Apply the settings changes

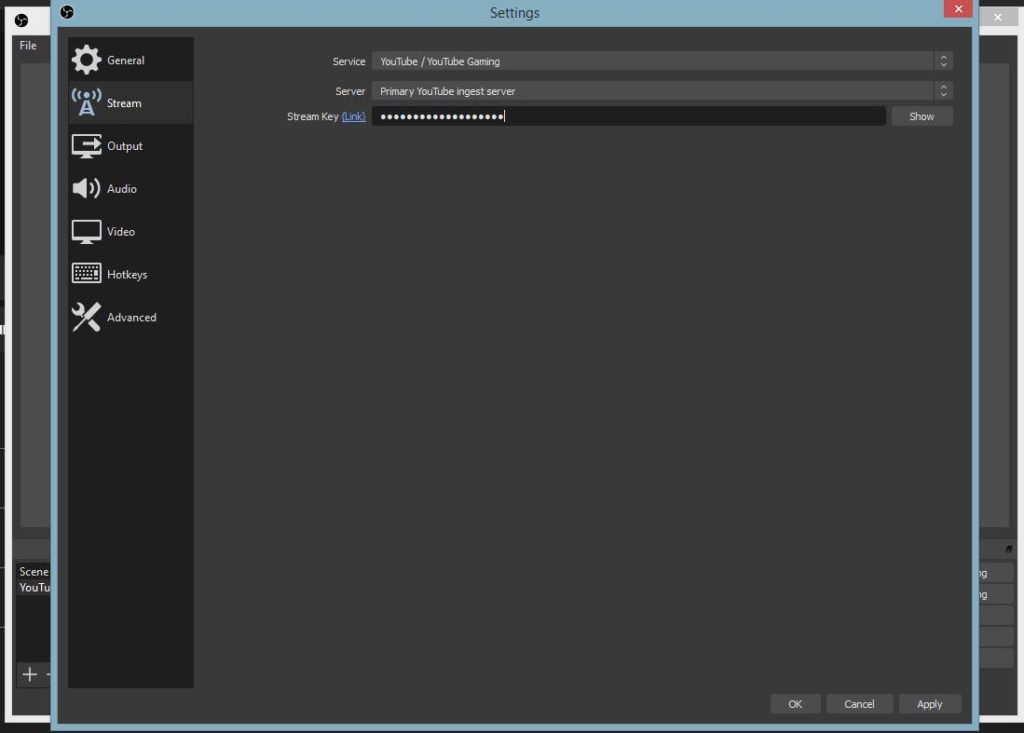point(929,704)
